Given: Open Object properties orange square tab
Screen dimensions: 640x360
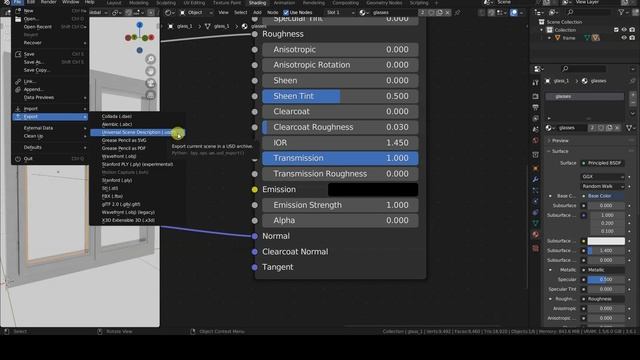Looking at the screenshot, I should (536, 168).
